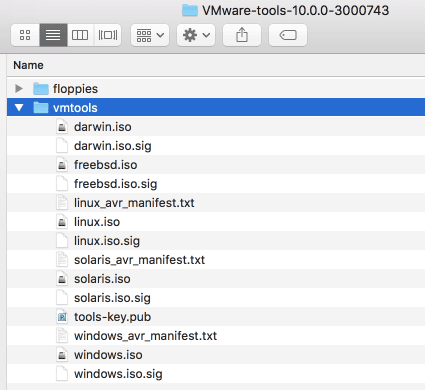Collapse the vmtools folder triangle
This screenshot has width=425, height=390.
(19, 108)
